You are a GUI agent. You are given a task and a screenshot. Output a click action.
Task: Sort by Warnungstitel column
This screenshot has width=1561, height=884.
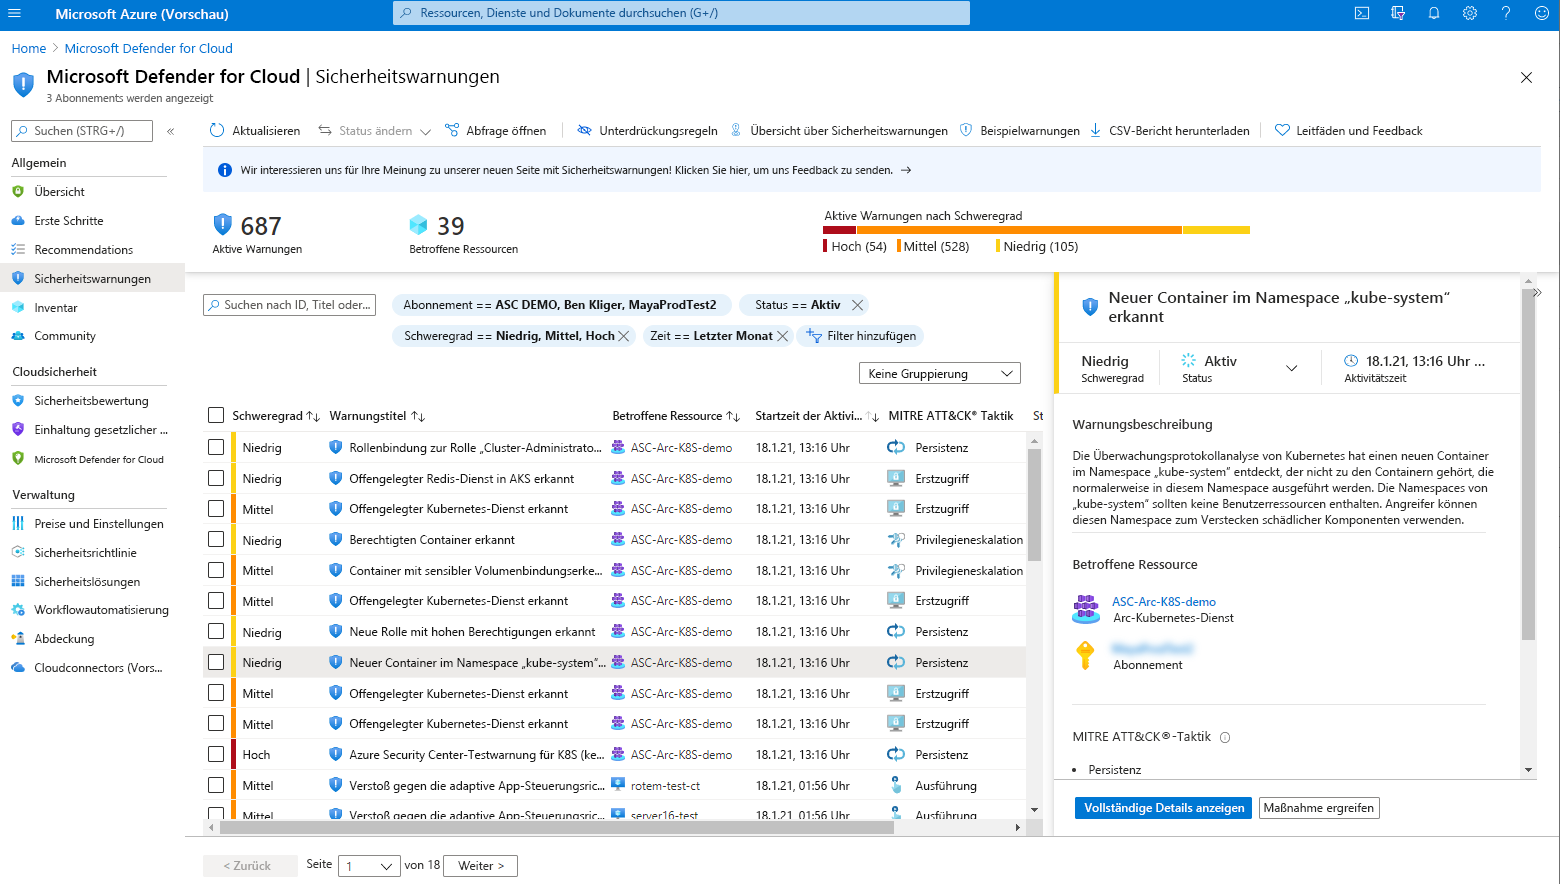[418, 416]
